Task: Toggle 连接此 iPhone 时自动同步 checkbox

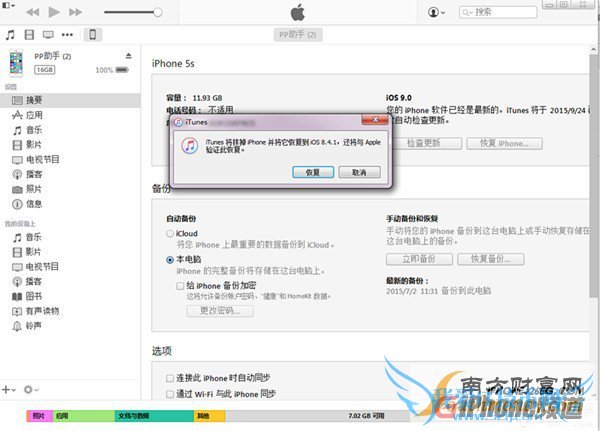Action: tap(170, 378)
